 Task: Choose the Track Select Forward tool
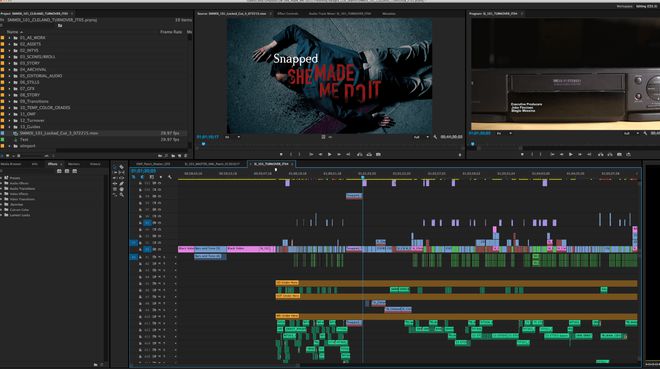114,172
